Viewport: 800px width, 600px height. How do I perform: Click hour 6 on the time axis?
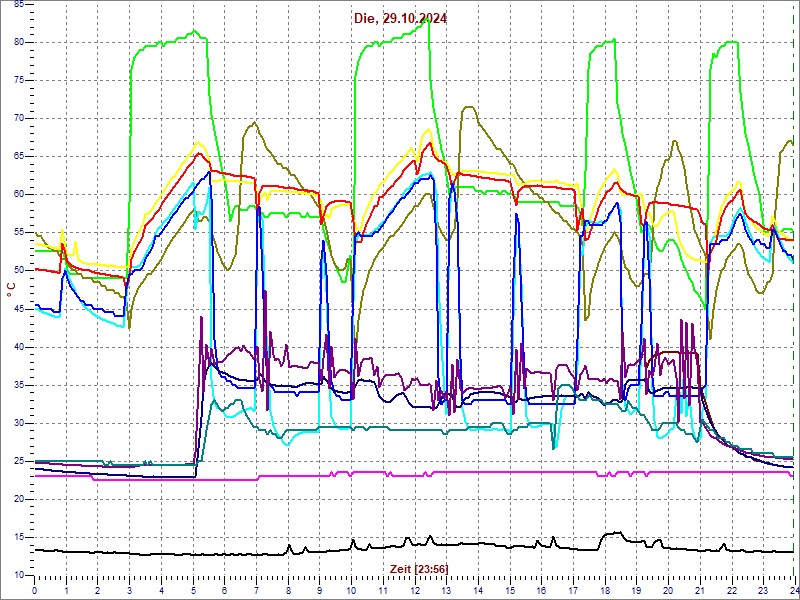224,590
